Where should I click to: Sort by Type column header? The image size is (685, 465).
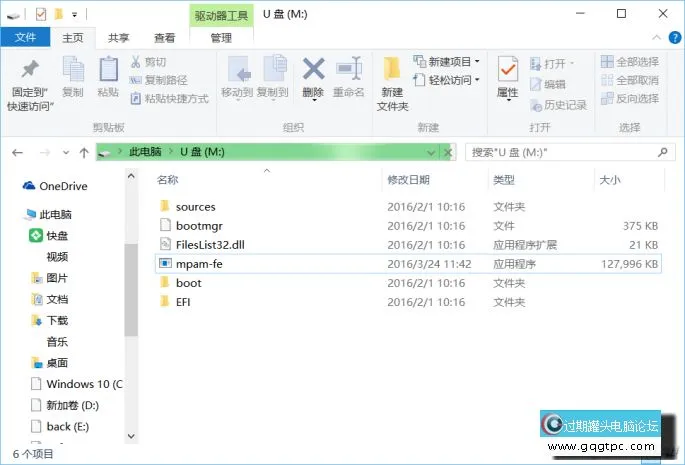tap(504, 180)
